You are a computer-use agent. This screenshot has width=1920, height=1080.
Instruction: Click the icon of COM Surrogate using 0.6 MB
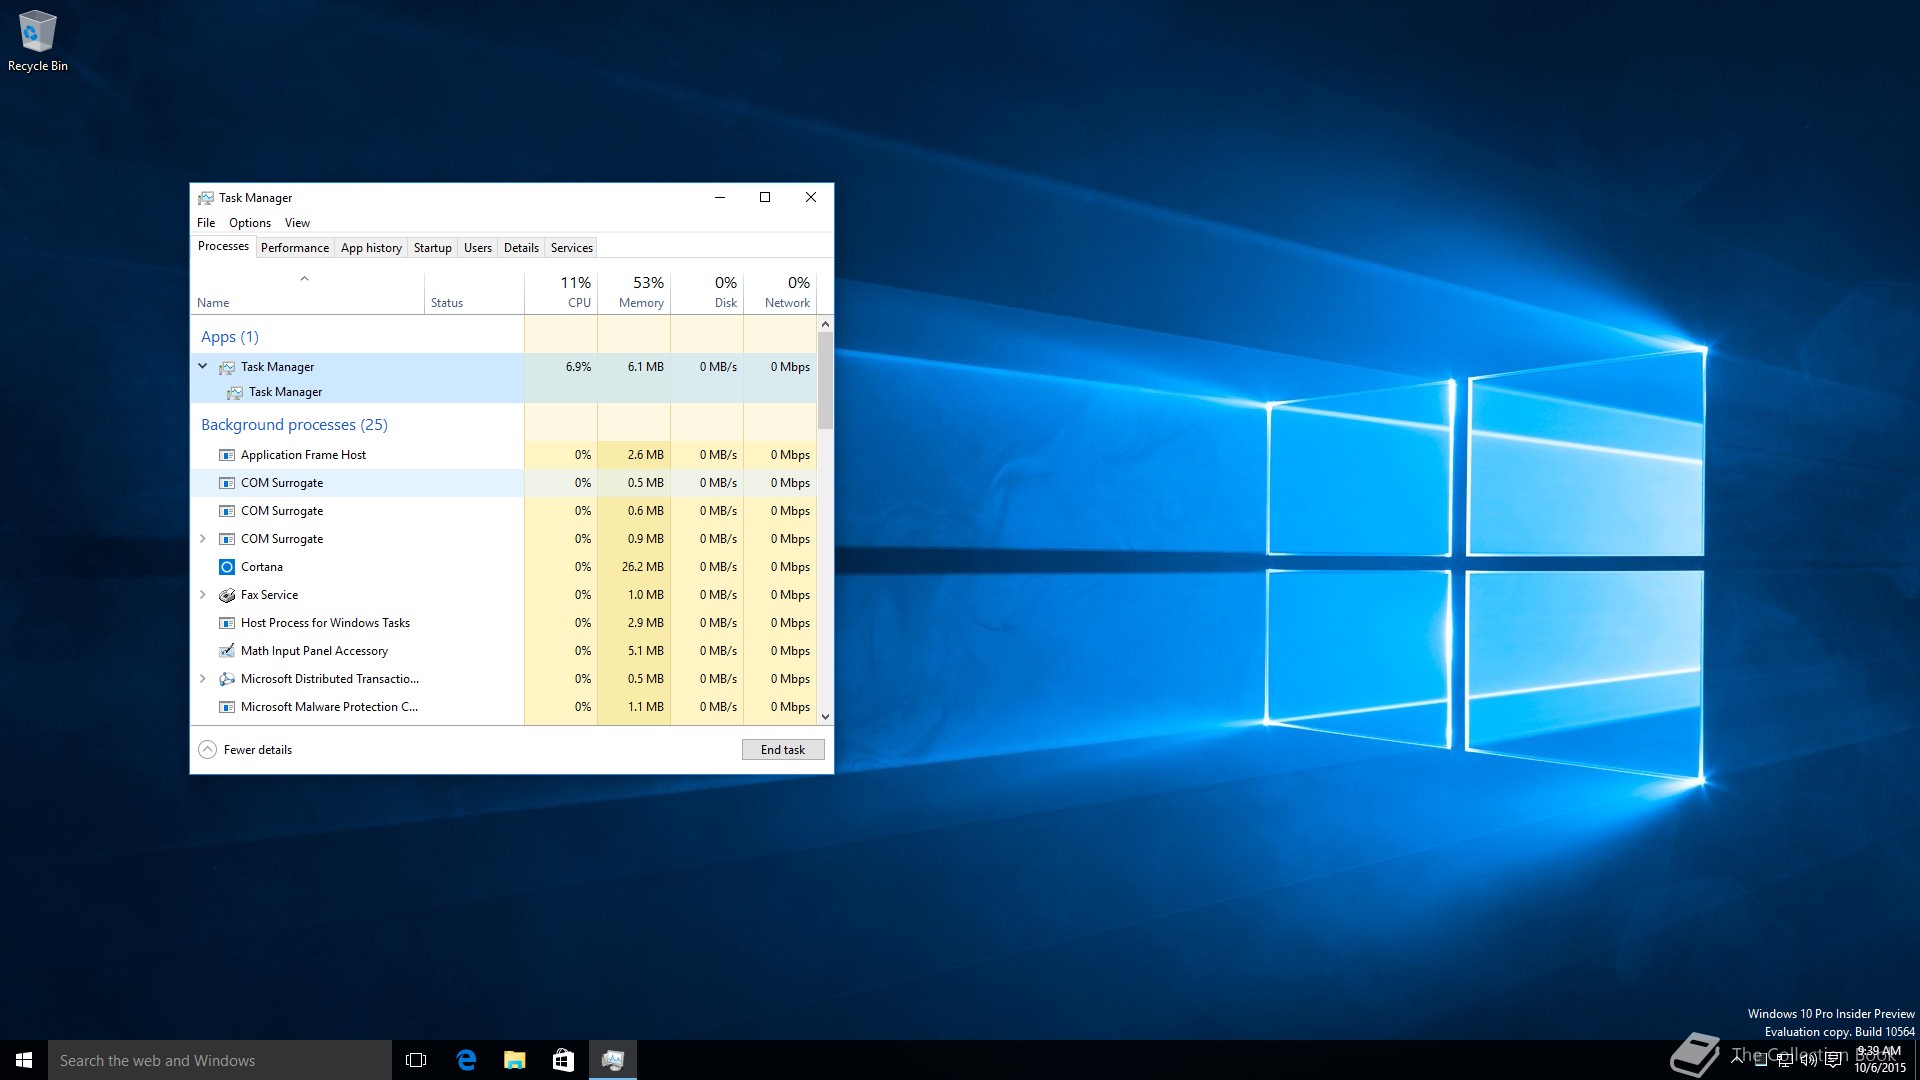pyautogui.click(x=227, y=511)
